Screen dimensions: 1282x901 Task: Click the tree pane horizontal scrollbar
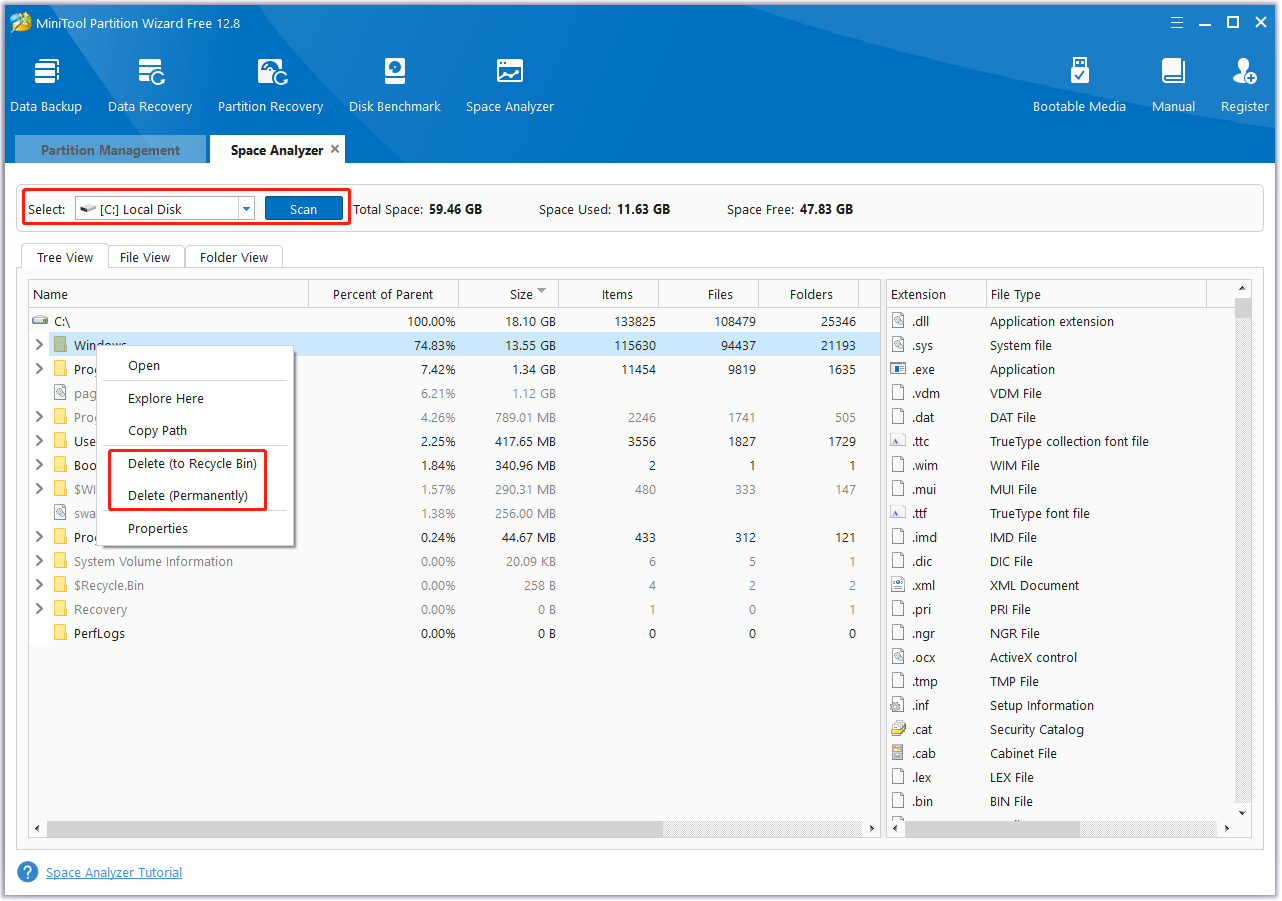click(355, 829)
